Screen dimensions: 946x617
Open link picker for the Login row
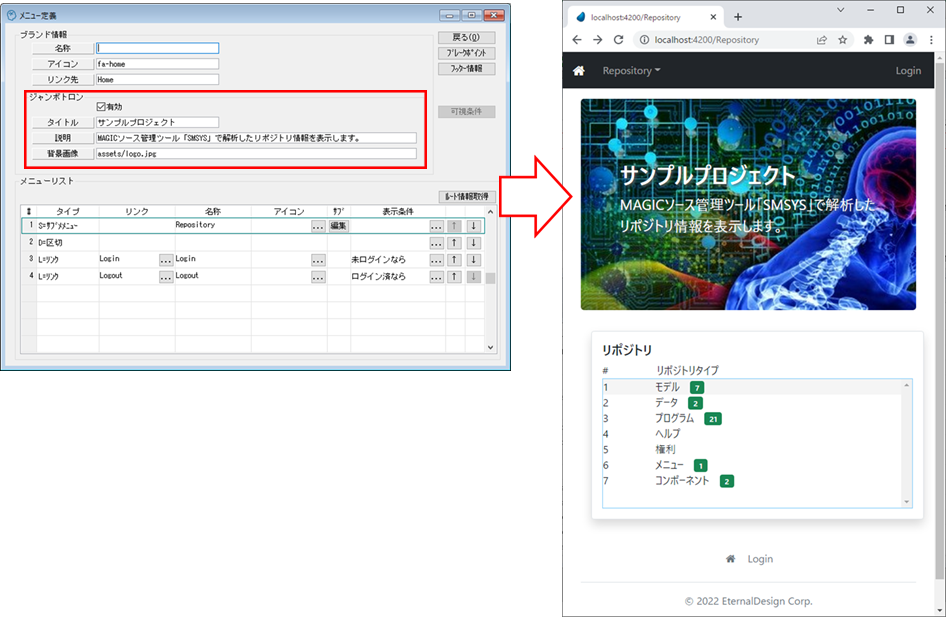[166, 260]
